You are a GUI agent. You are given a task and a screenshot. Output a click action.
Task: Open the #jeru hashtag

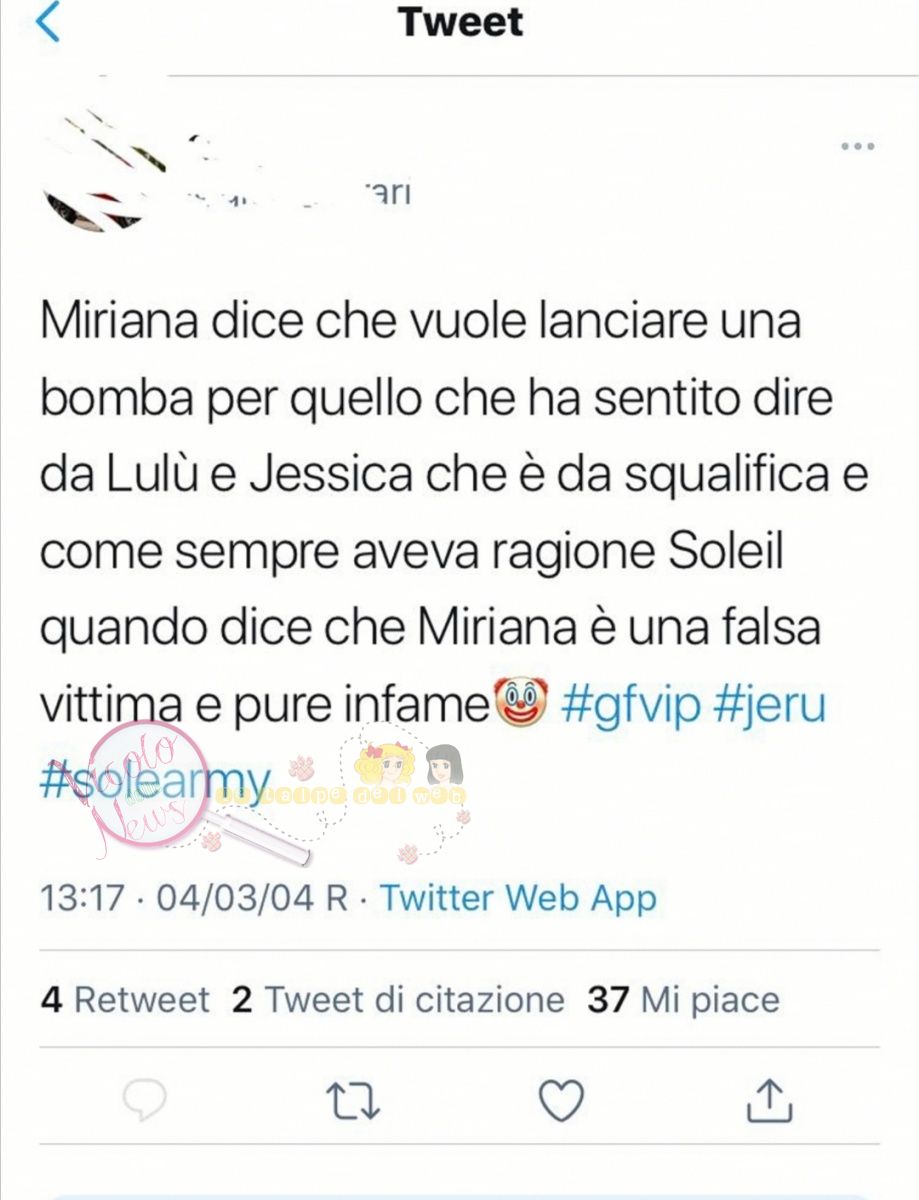770,706
